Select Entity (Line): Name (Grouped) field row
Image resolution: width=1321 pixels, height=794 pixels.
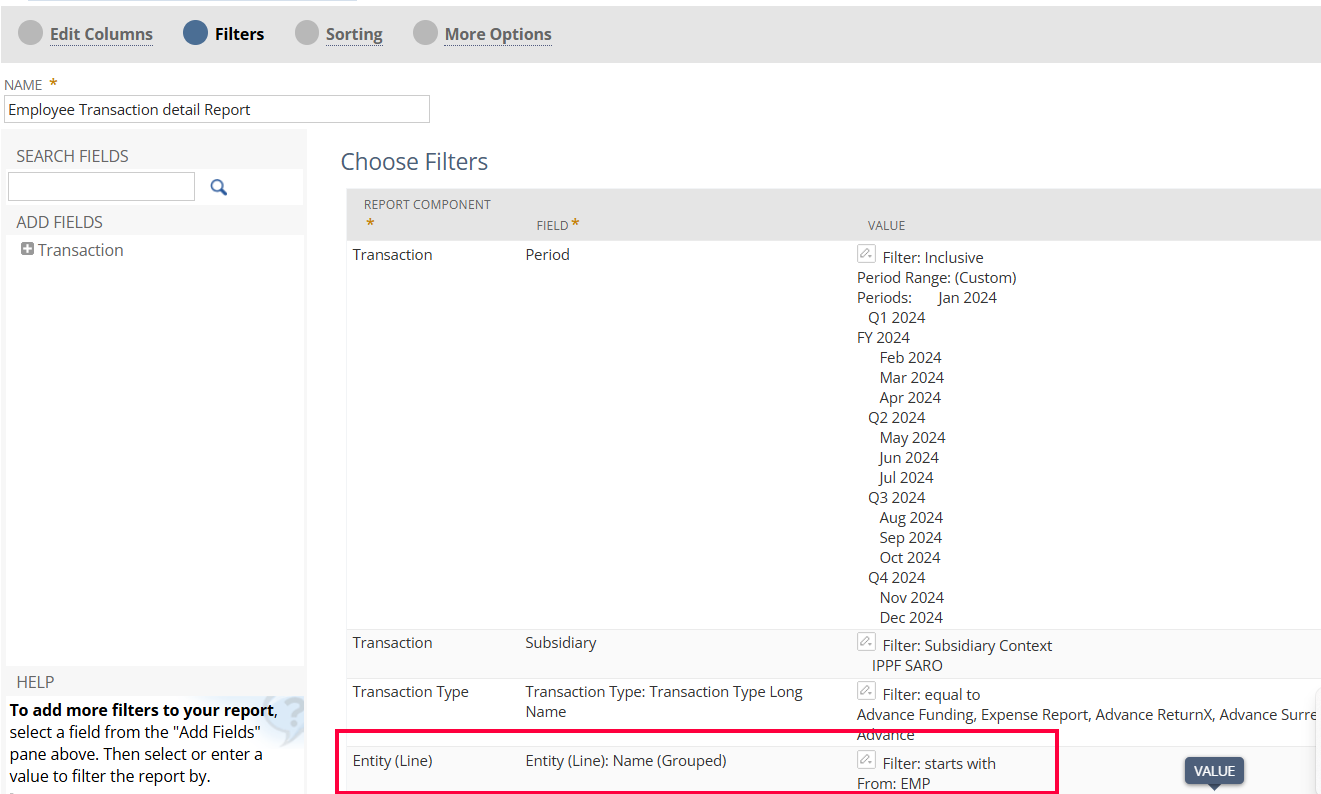tap(625, 761)
